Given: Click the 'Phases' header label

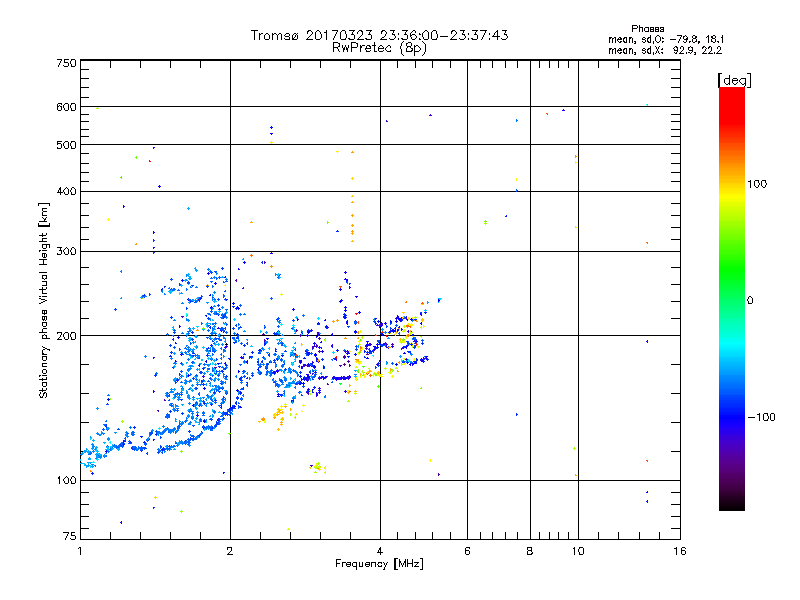Looking at the screenshot, I should [x=647, y=29].
